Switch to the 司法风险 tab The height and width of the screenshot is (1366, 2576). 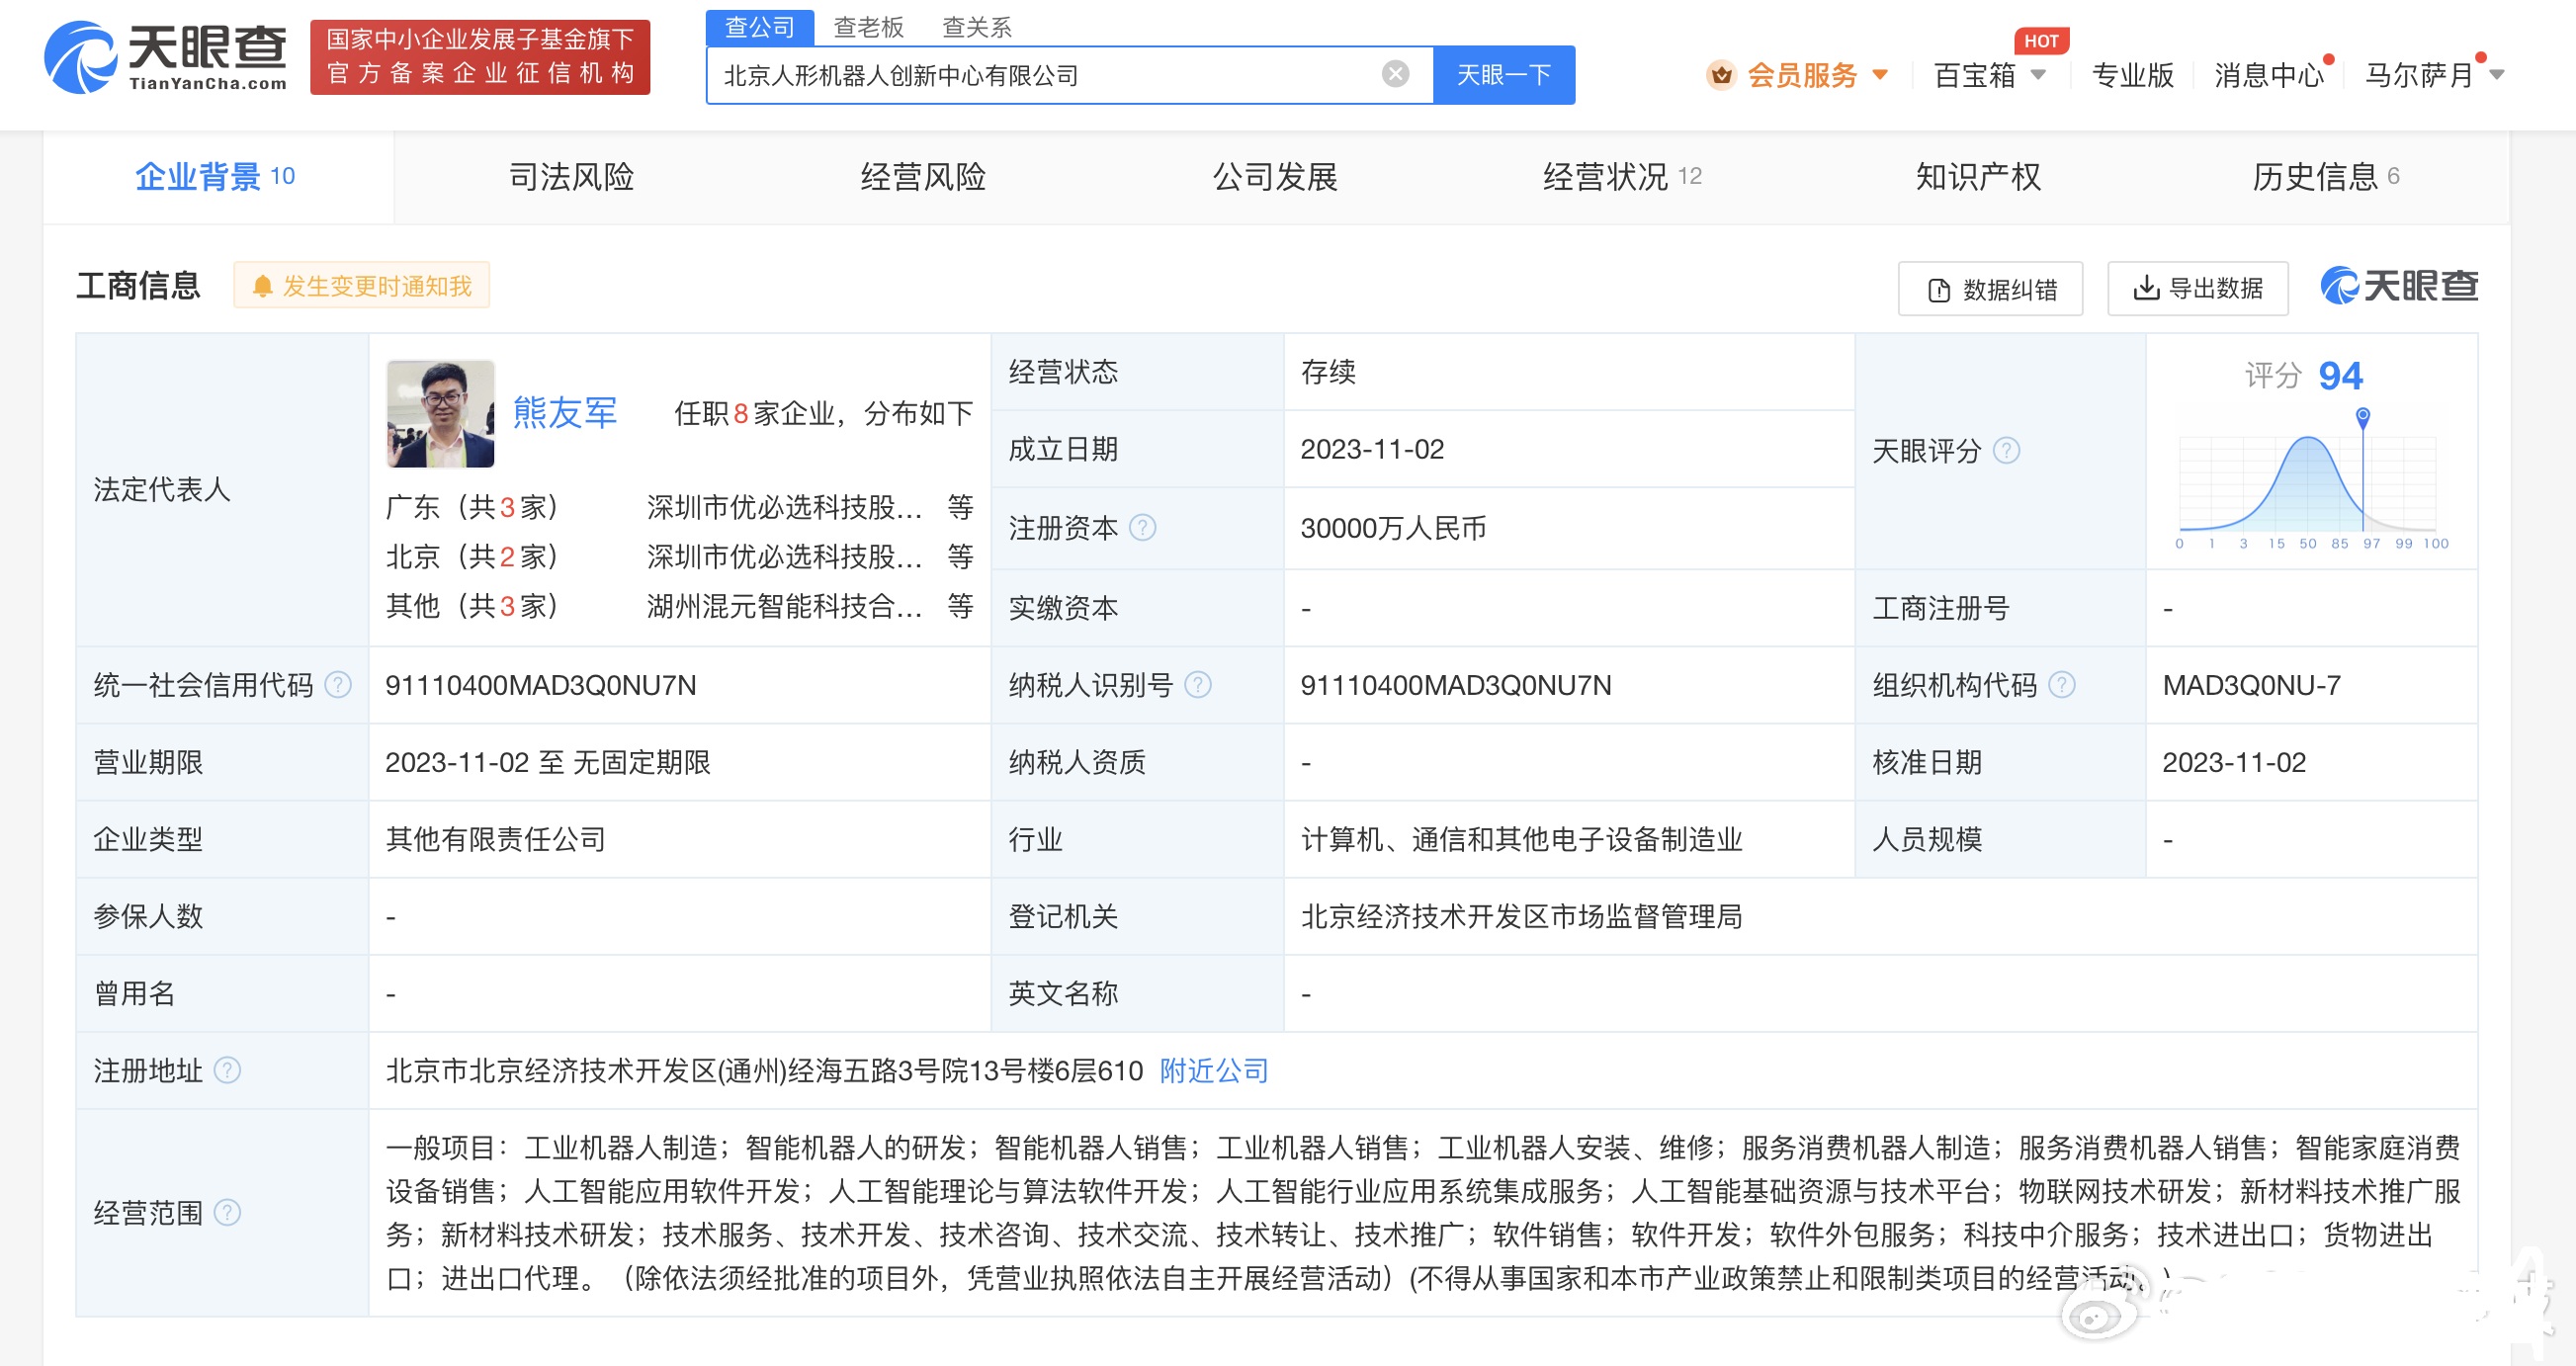pos(571,177)
